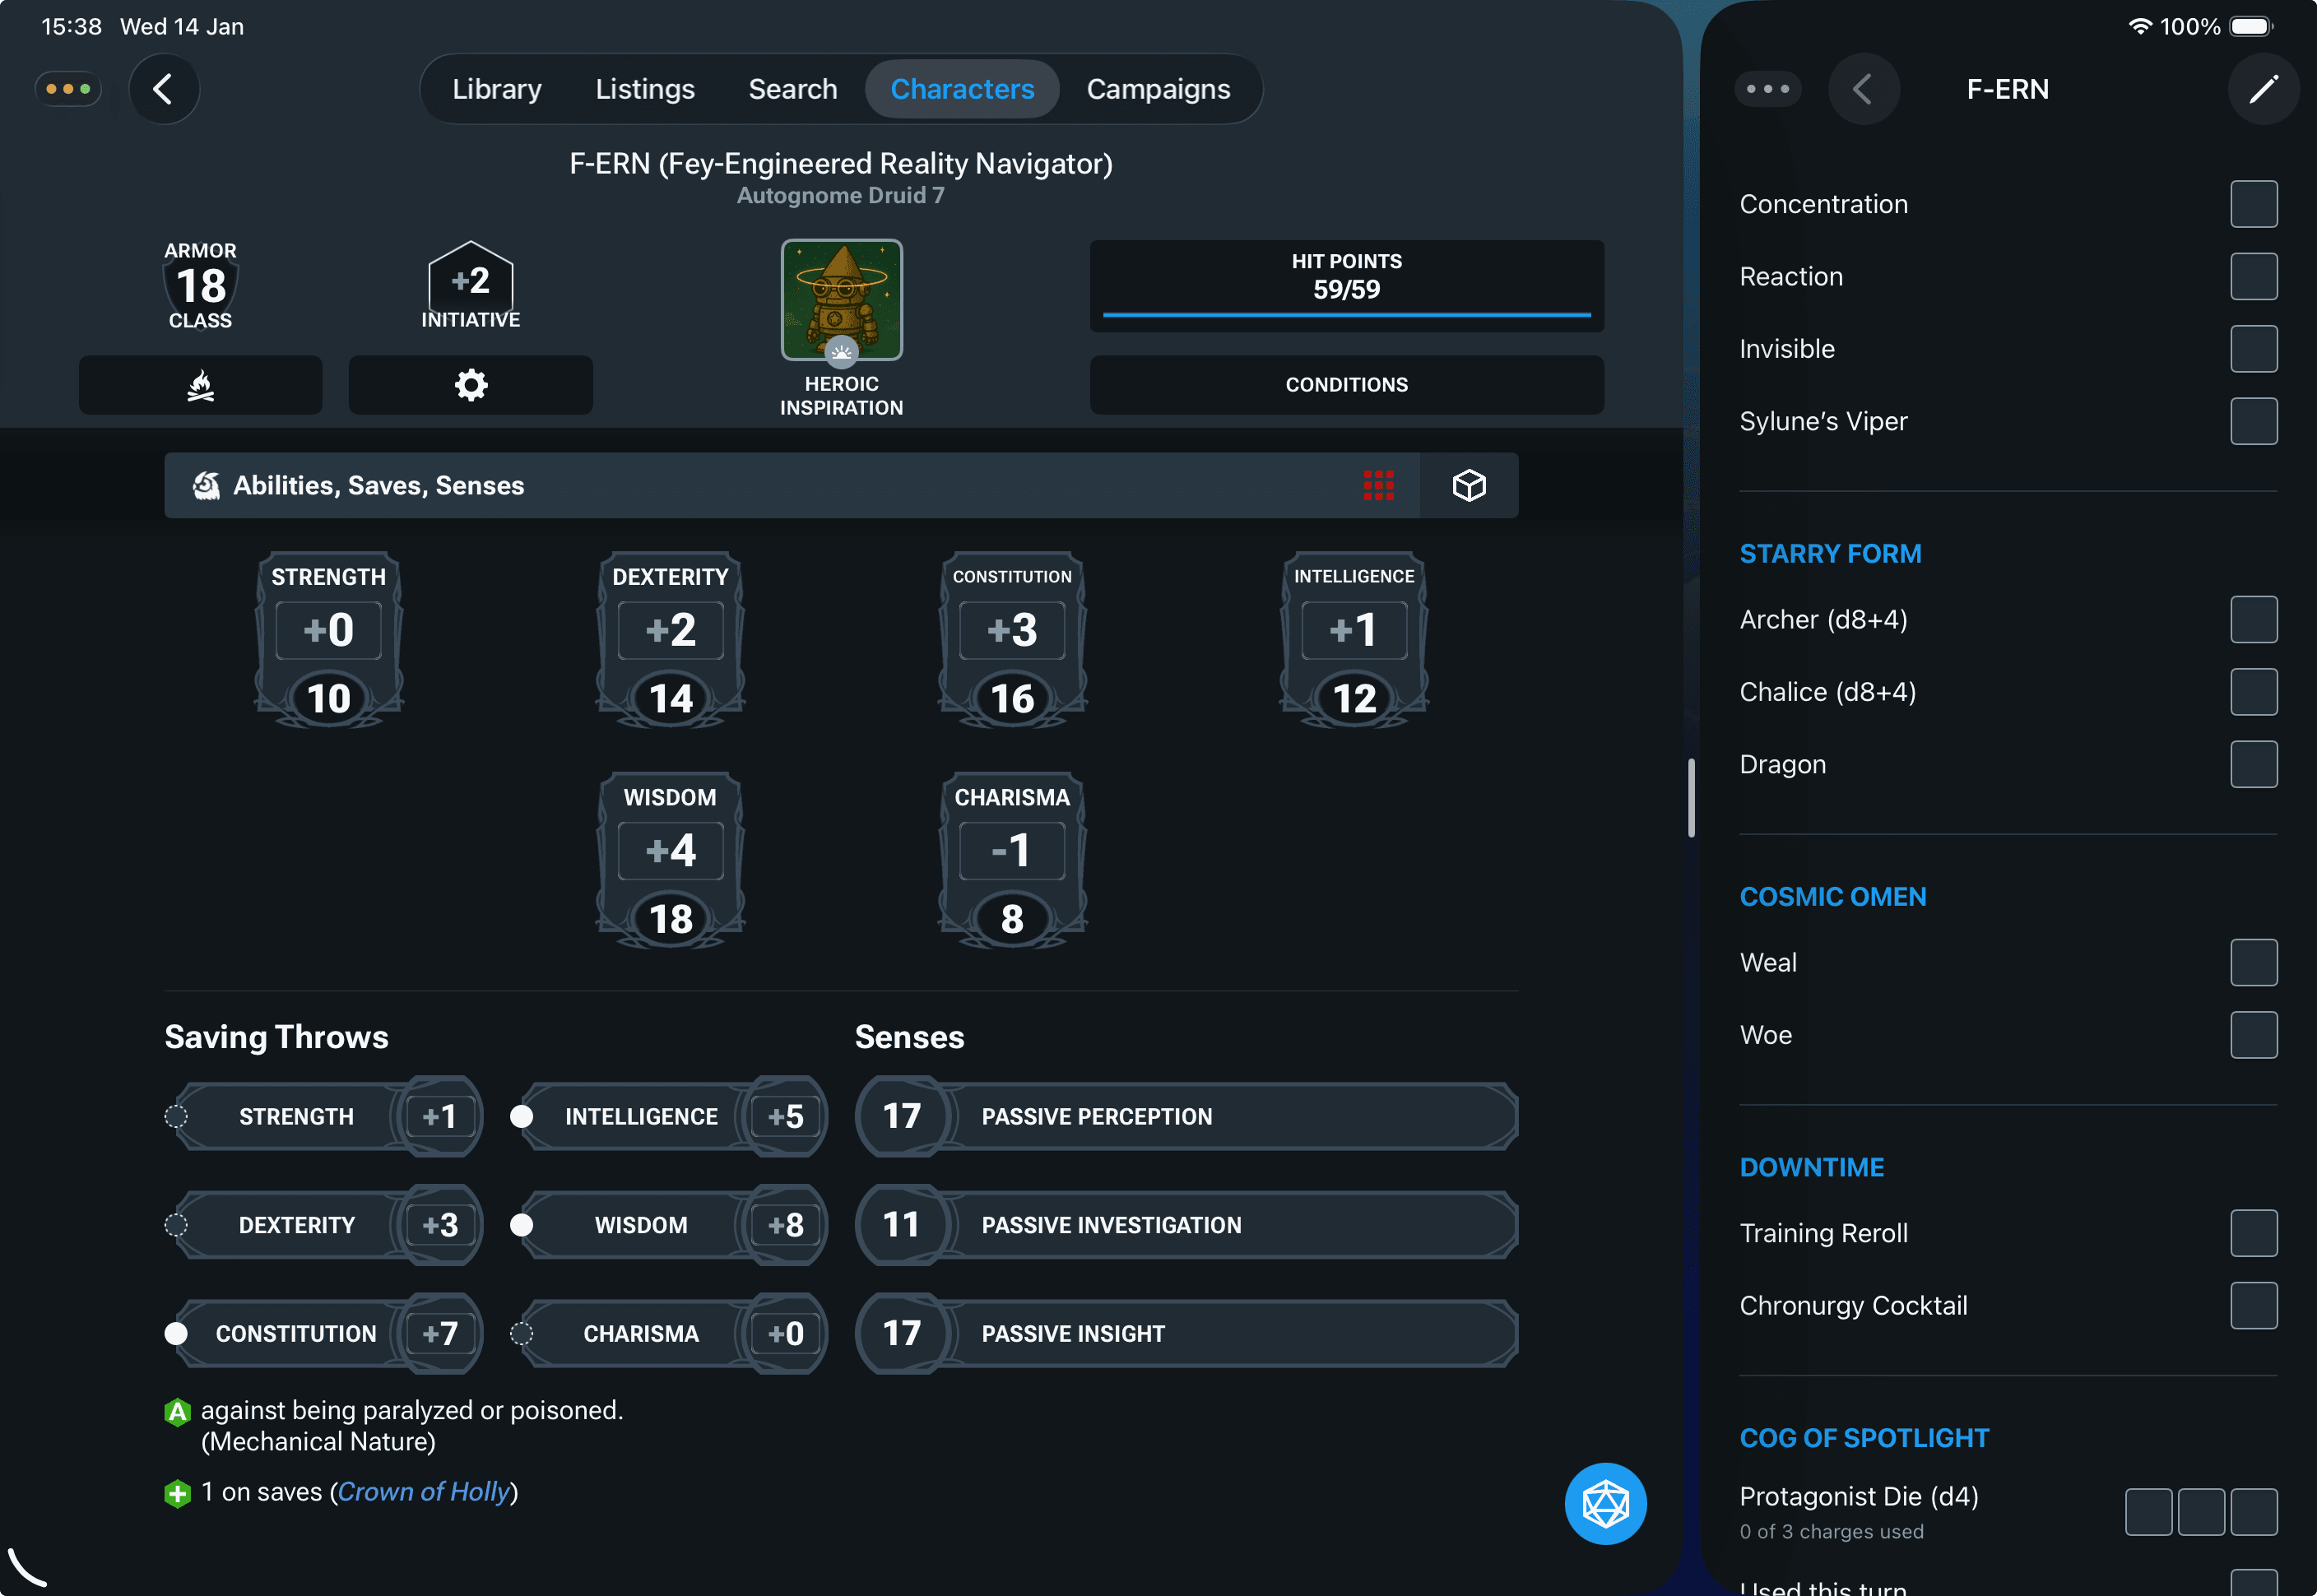The height and width of the screenshot is (1596, 2317).
Task: Open the three-dot menu in F-ERN panel
Action: pos(1767,89)
